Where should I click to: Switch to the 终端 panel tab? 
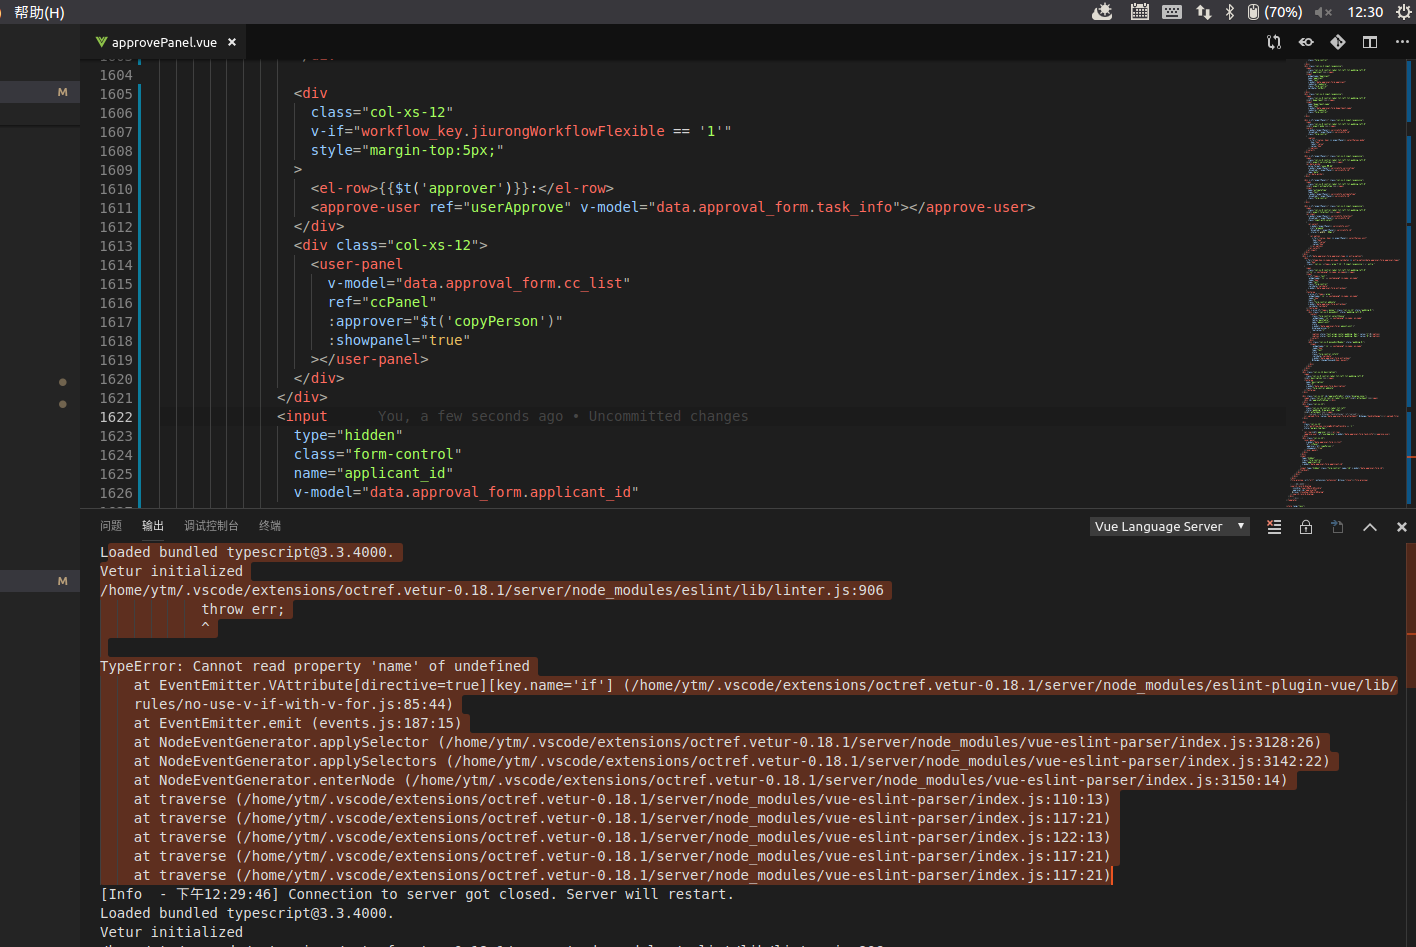269,525
